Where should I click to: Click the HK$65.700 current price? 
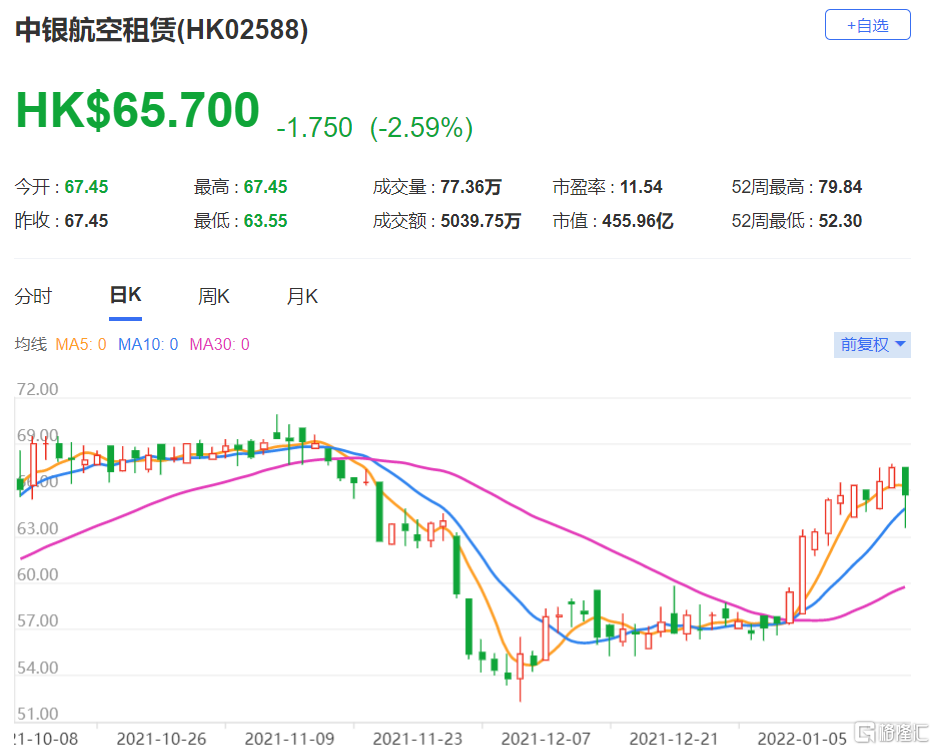[137, 111]
